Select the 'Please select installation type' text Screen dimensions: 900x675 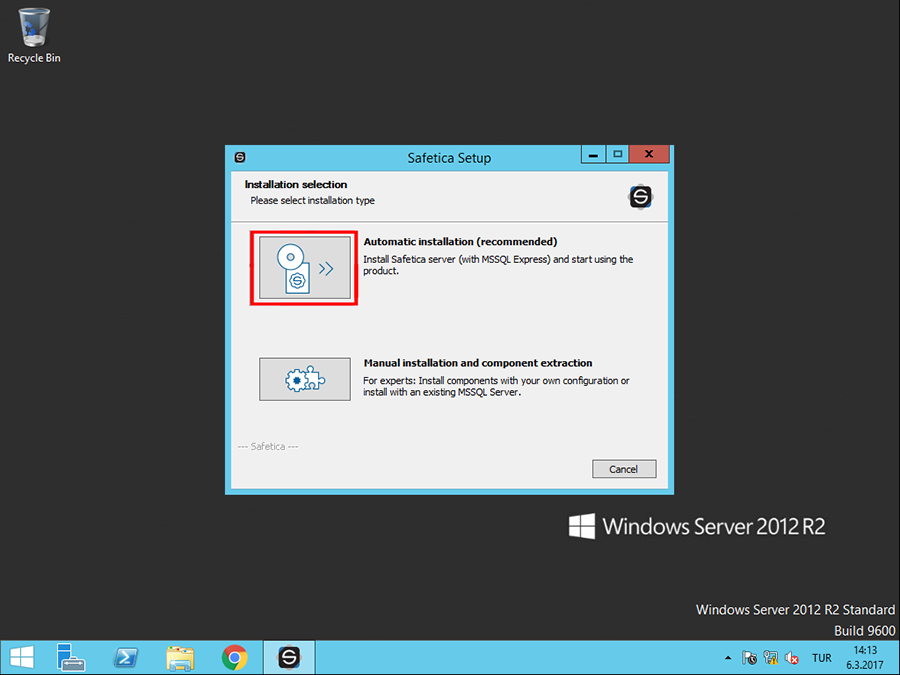coord(312,200)
